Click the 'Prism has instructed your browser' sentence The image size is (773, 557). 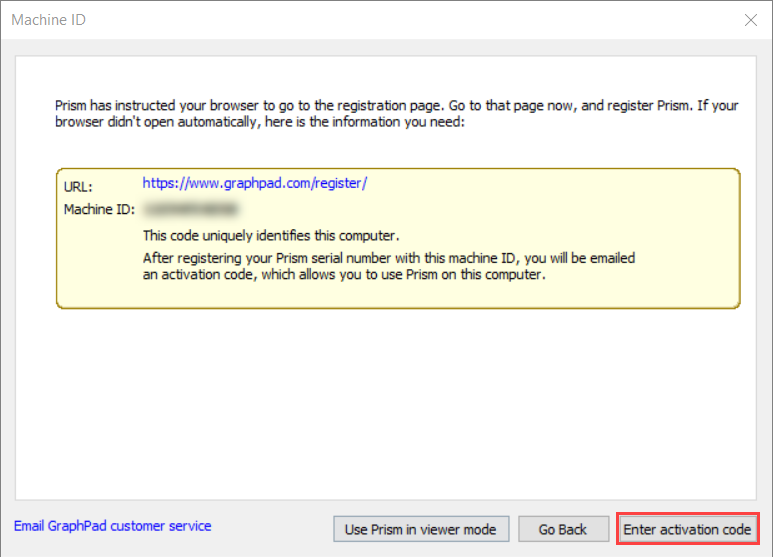396,105
